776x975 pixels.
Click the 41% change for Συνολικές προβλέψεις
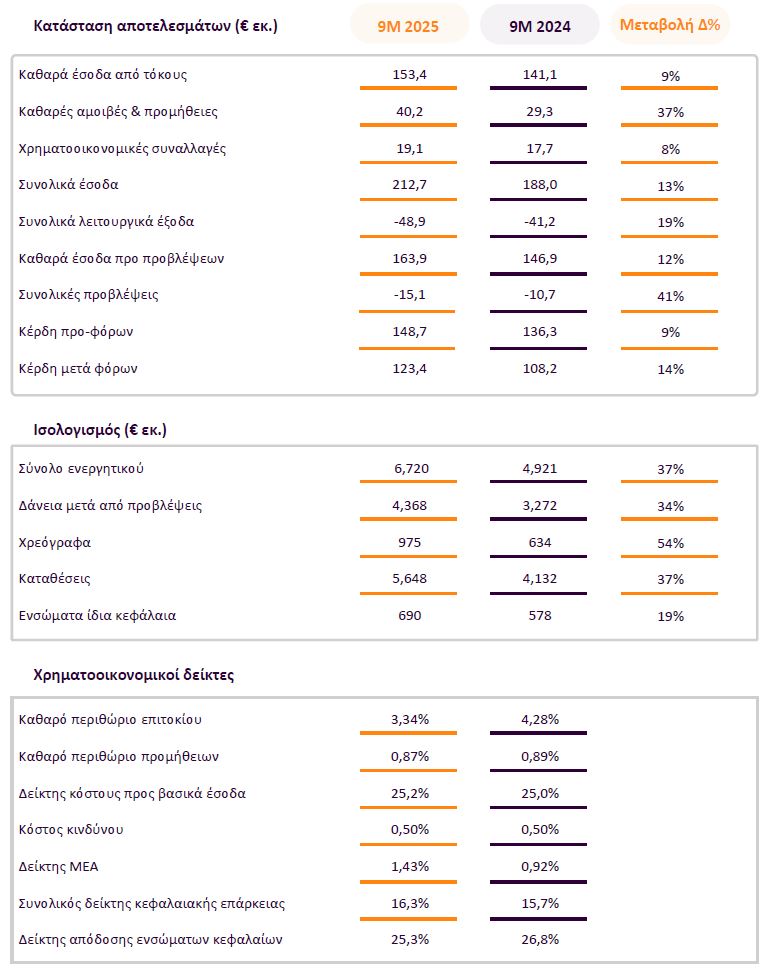pyautogui.click(x=670, y=296)
